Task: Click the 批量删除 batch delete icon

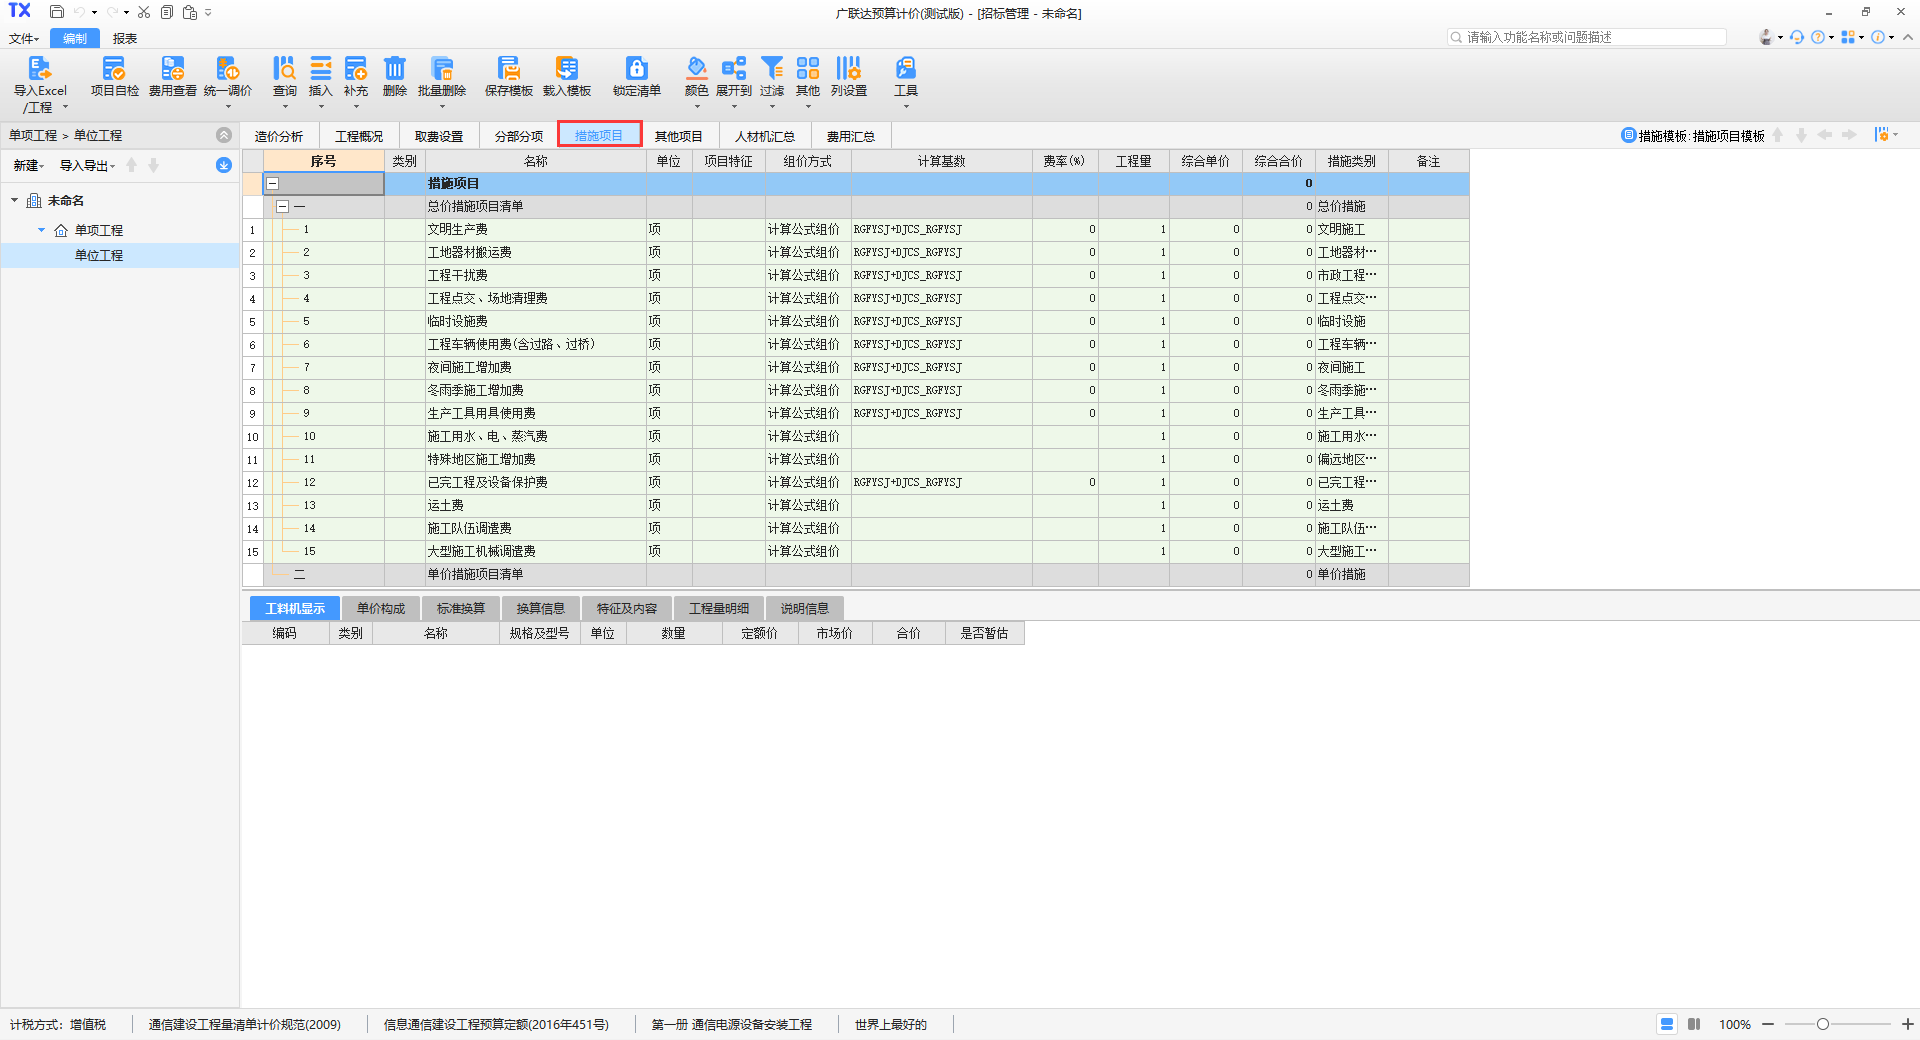Action: pos(441,69)
